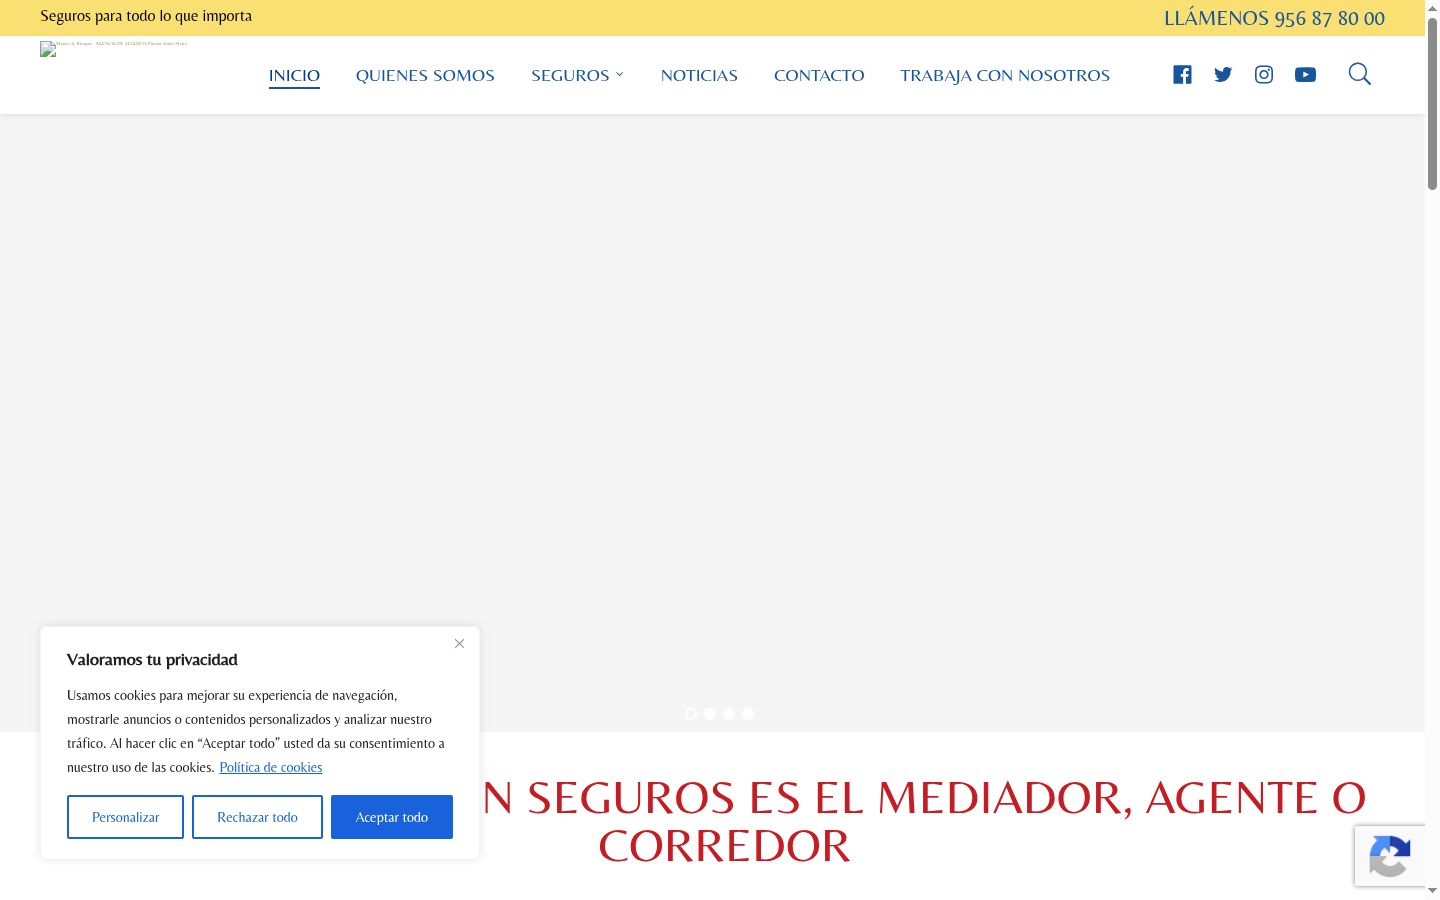Open the Instagram profile icon
The image size is (1440, 900).
click(x=1264, y=75)
